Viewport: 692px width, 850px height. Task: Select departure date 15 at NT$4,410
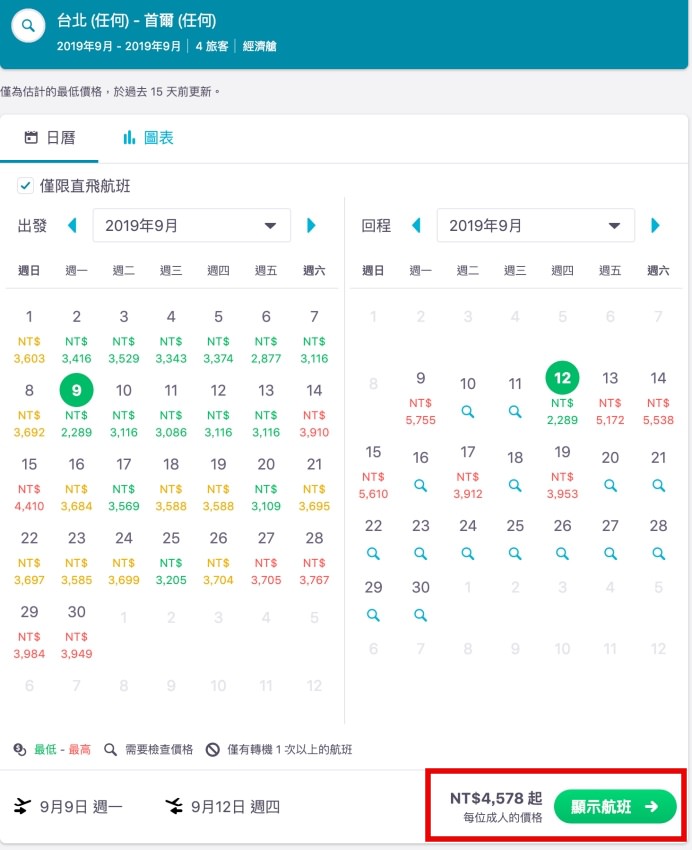29,484
